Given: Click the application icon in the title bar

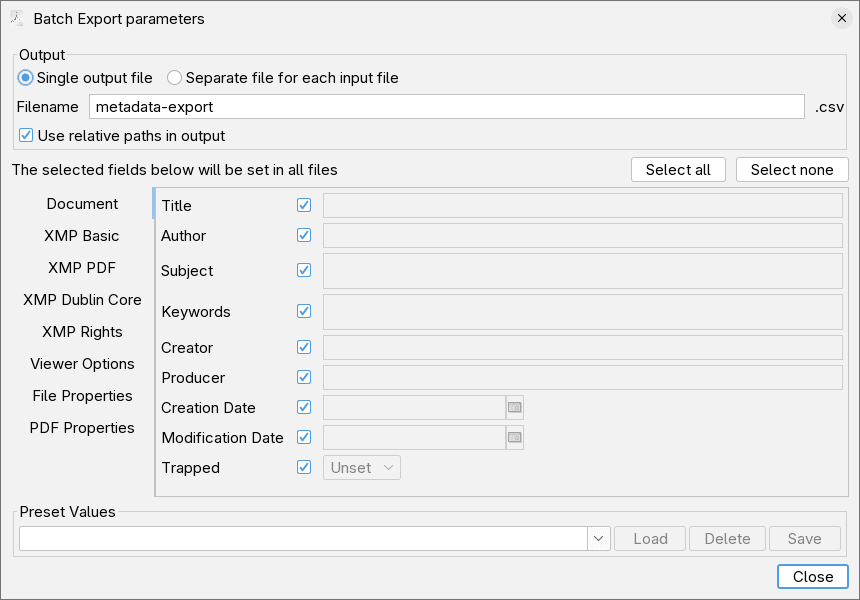Looking at the screenshot, I should [18, 18].
